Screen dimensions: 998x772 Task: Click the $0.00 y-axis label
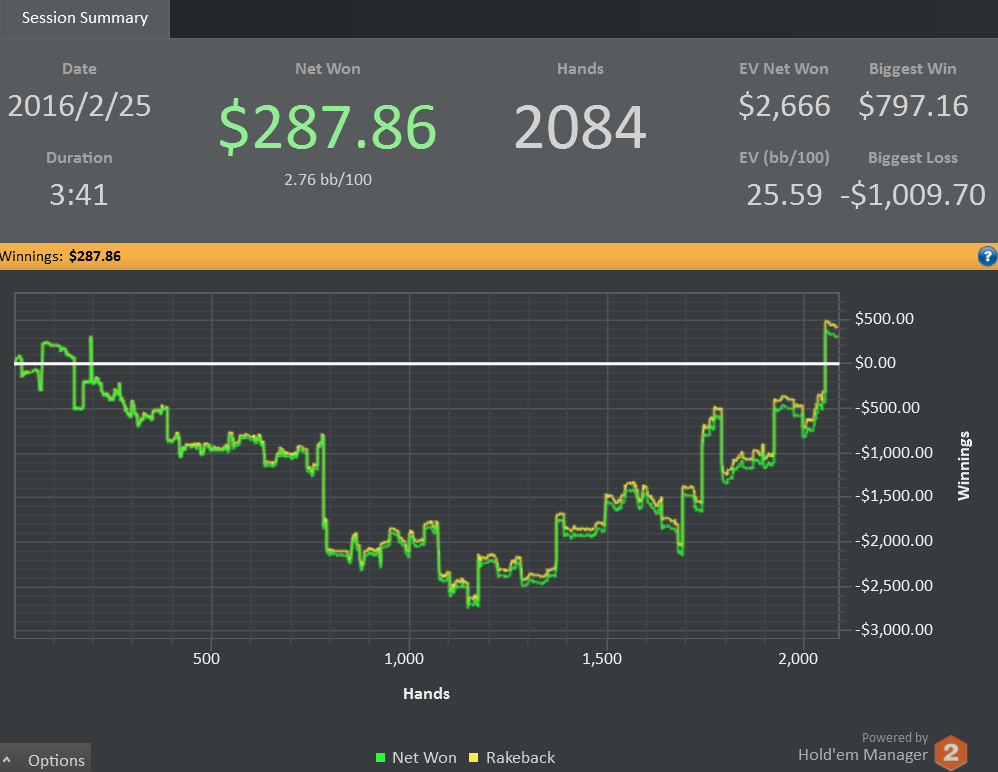[875, 363]
